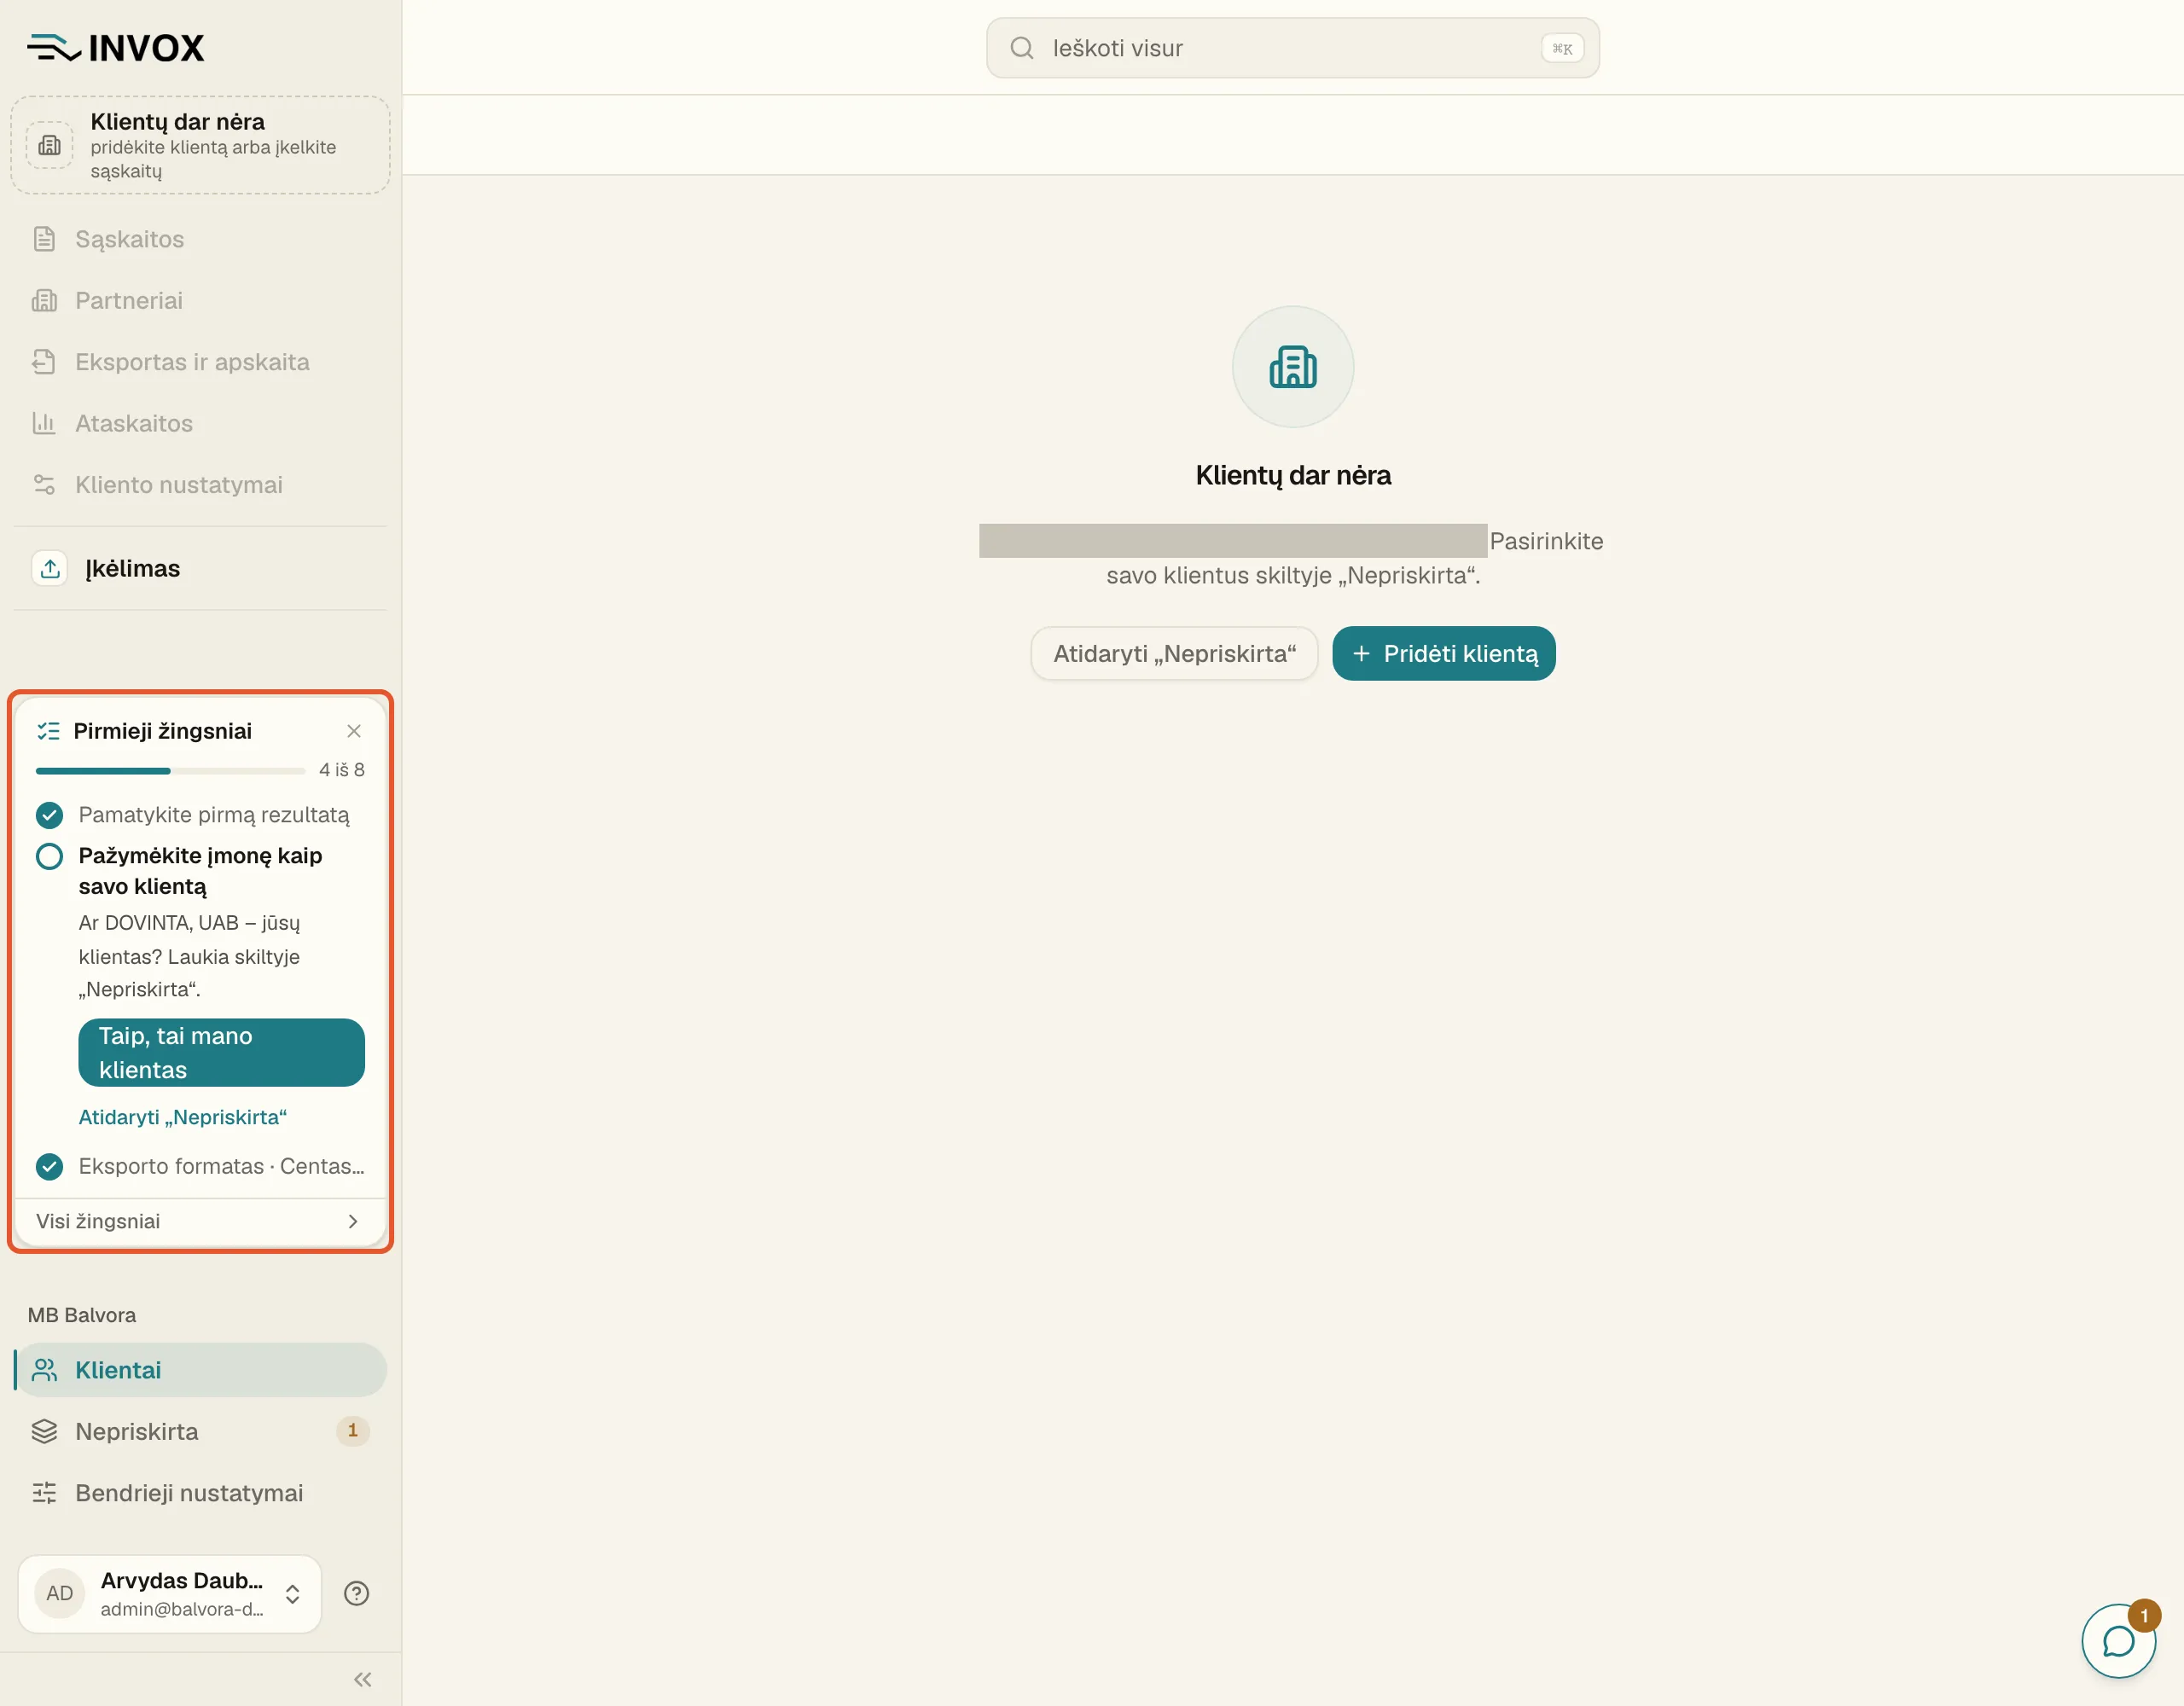This screenshot has height=1706, width=2184.
Task: Click the Ataskaitos bar chart icon
Action: (43, 423)
